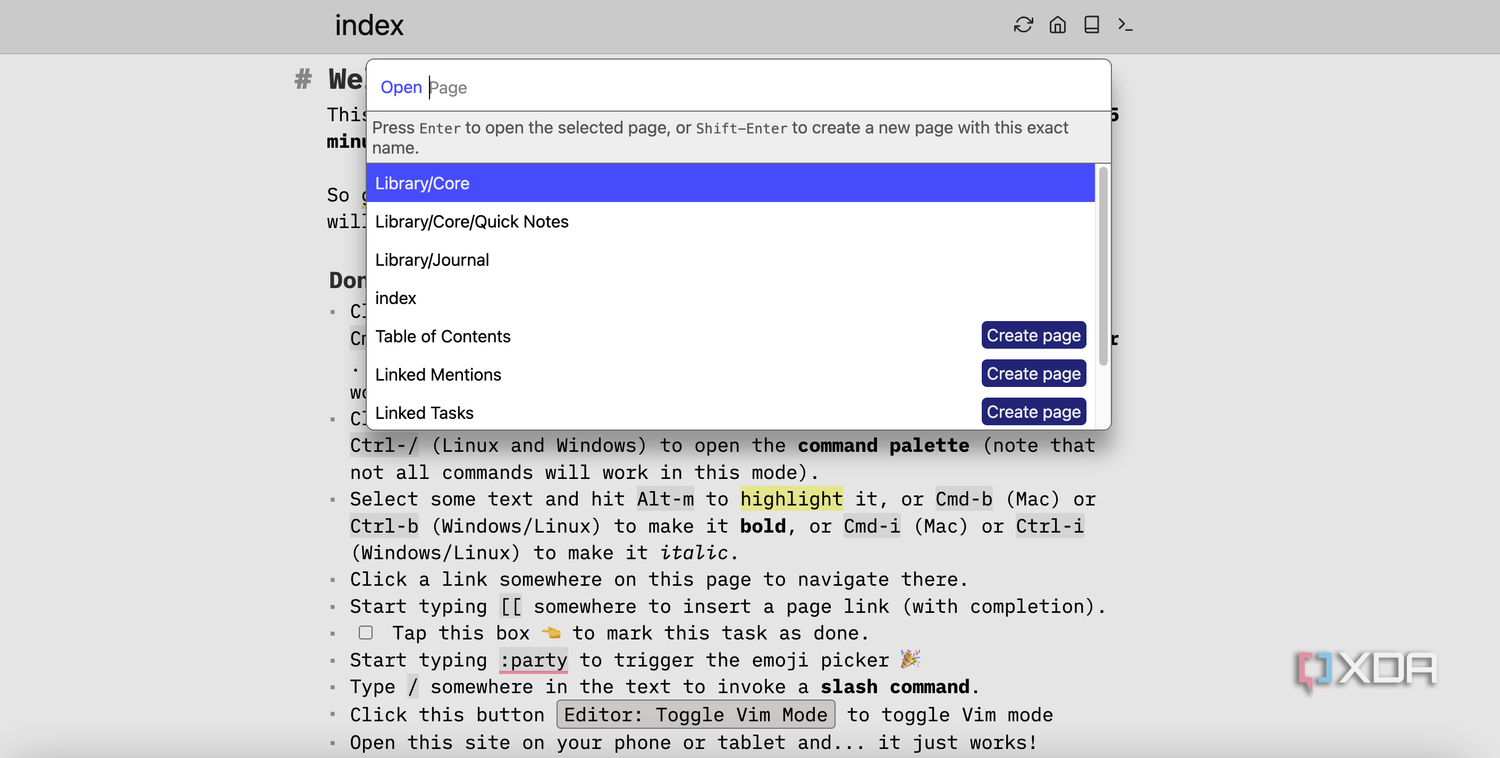The image size is (1500, 758).
Task: Click the 'Alt-m' shortcut text
Action: [x=665, y=499]
